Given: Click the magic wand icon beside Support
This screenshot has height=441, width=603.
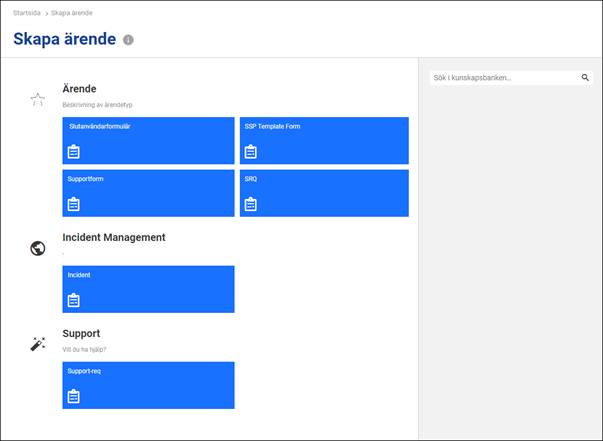Looking at the screenshot, I should pyautogui.click(x=37, y=344).
